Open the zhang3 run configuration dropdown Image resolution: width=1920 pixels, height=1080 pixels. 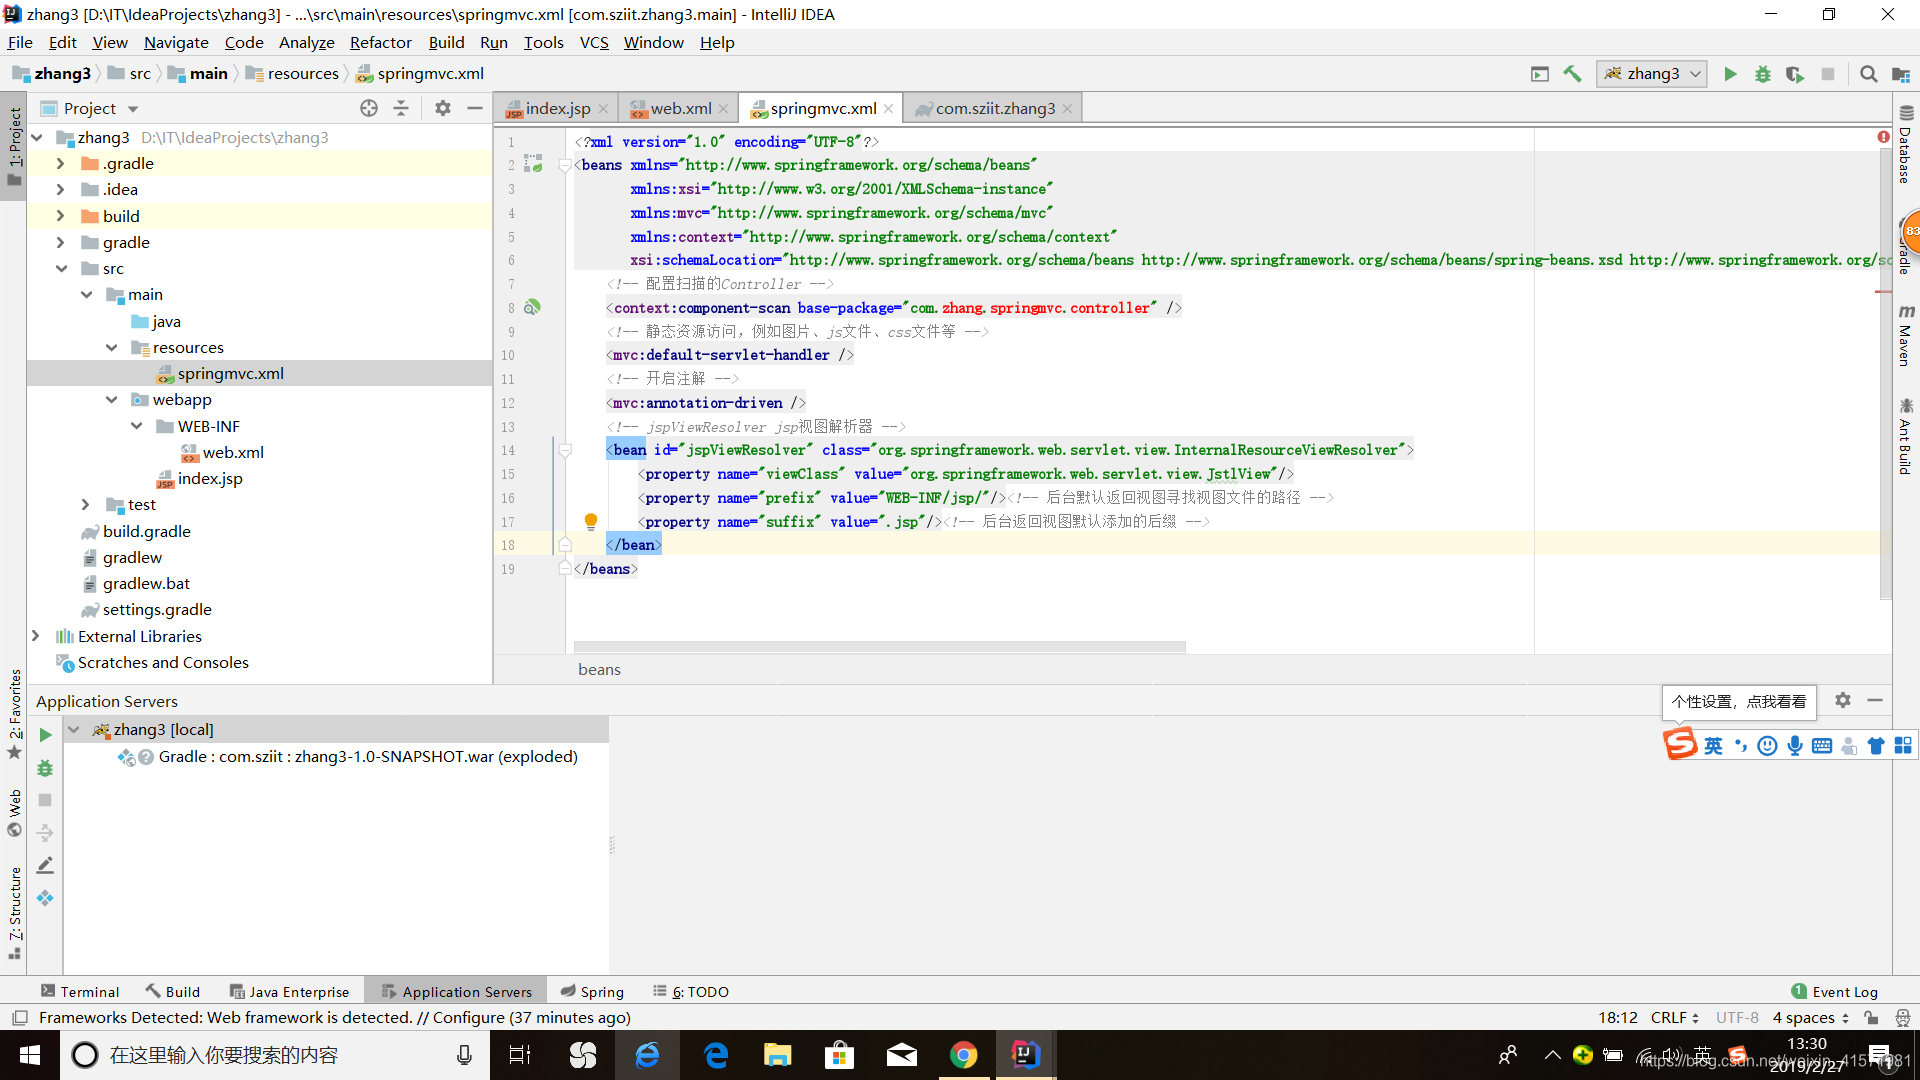point(1652,74)
